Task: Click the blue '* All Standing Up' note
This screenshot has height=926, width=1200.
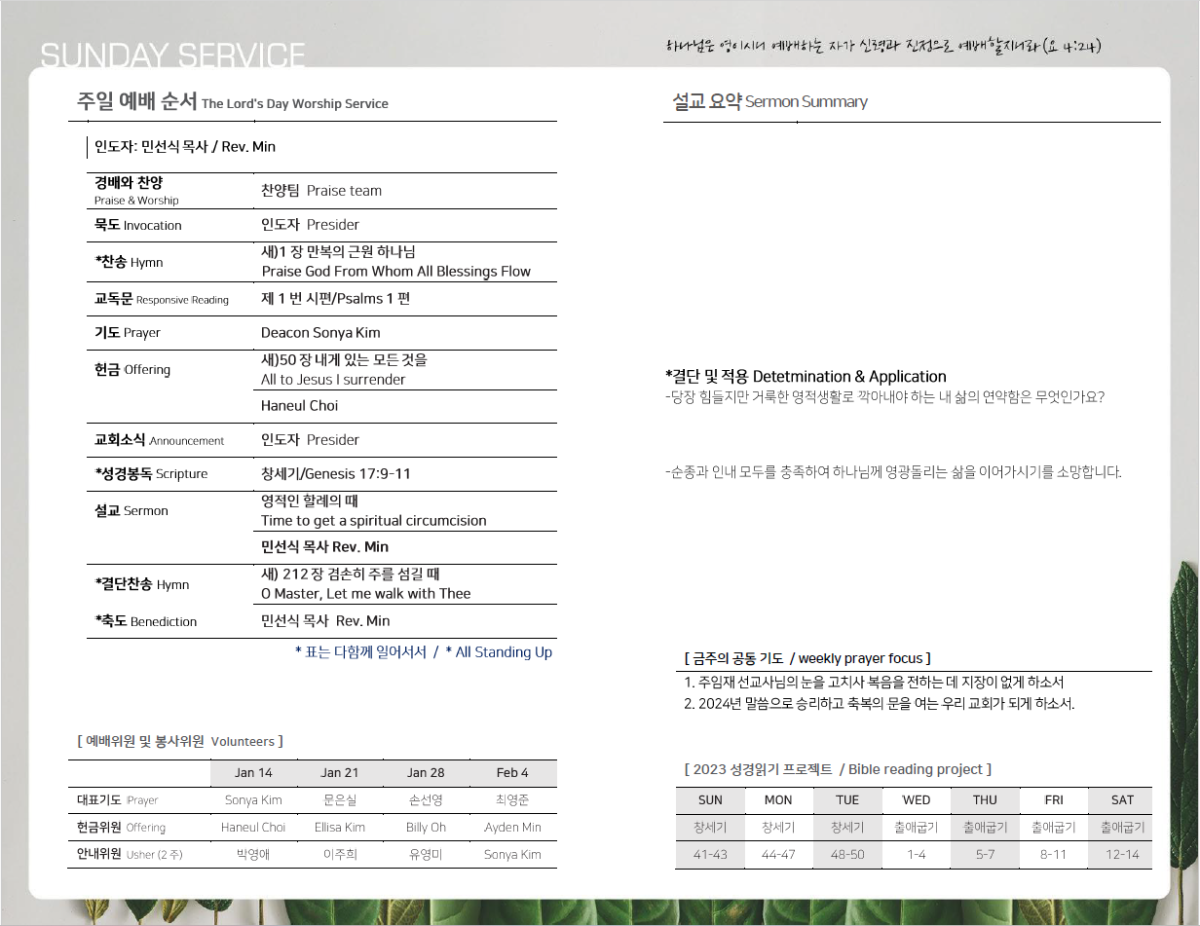Action: pos(498,652)
